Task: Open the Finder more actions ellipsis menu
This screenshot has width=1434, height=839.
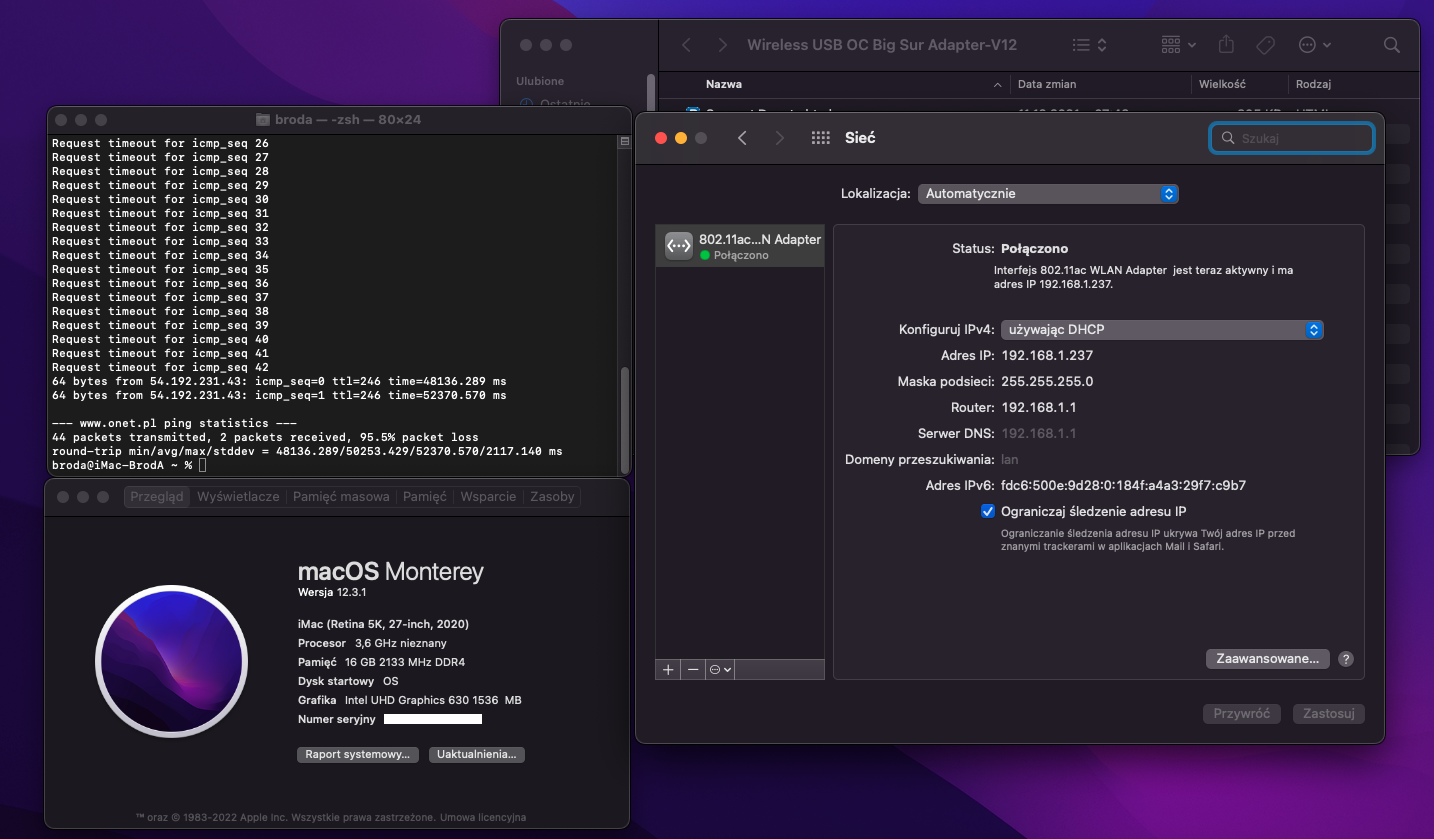Action: click(x=1314, y=45)
